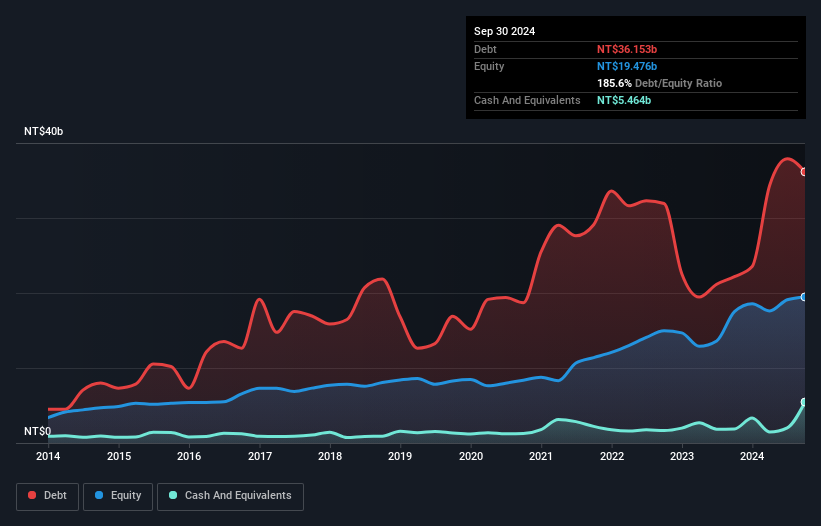Click the blue Equity endpoint marker
Viewport: 821px width, 526px height.
(804, 297)
